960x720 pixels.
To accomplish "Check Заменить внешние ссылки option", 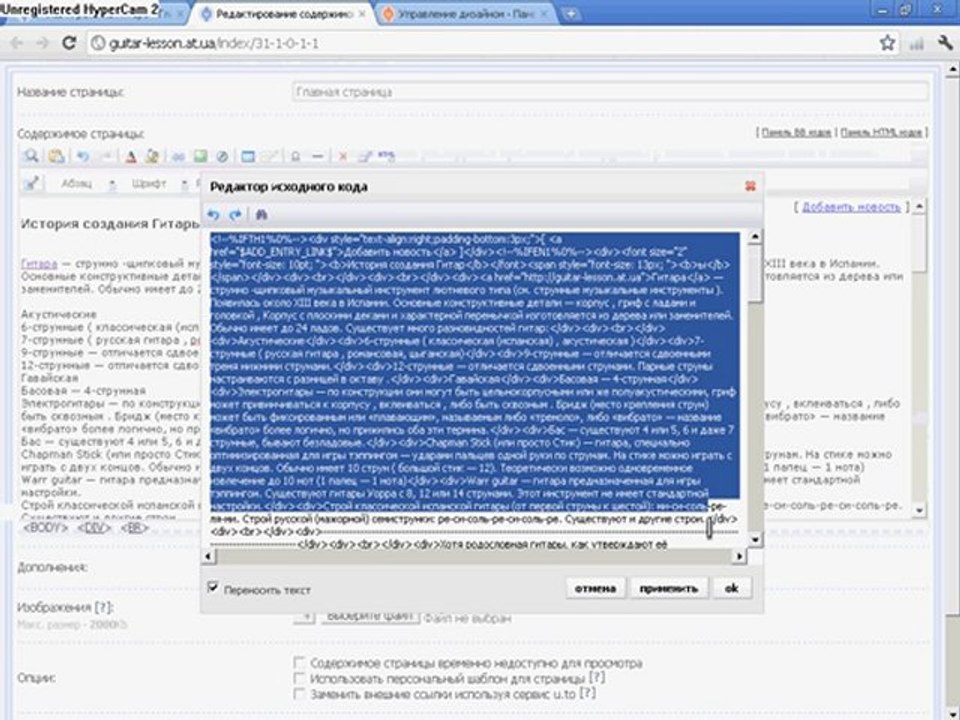I will (x=299, y=694).
